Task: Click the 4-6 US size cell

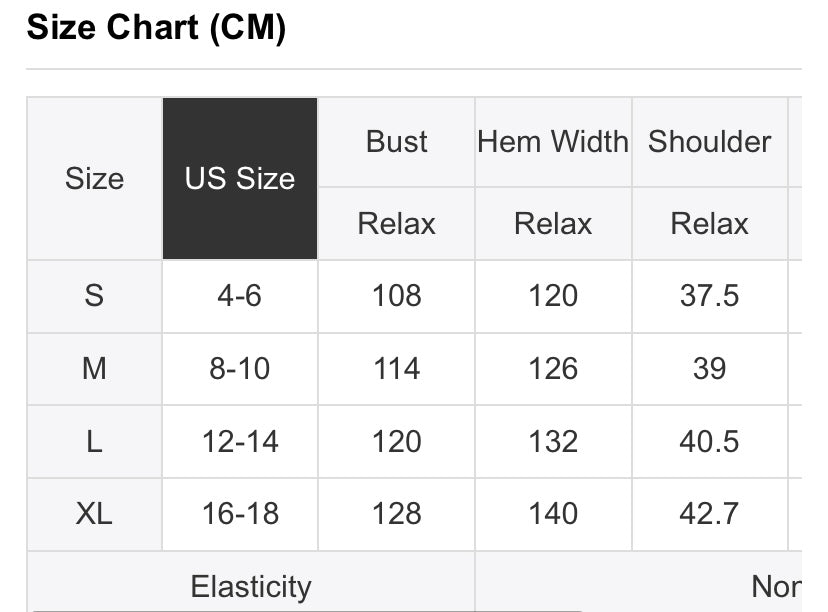Action: pos(240,296)
